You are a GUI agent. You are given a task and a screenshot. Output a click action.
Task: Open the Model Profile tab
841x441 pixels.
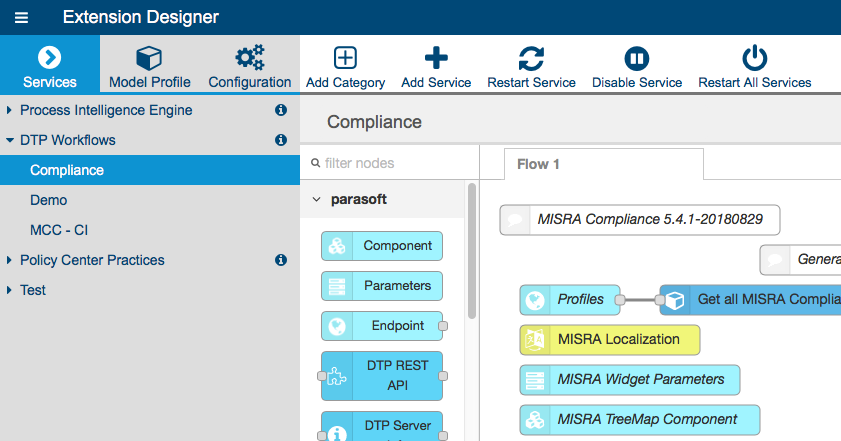[150, 65]
